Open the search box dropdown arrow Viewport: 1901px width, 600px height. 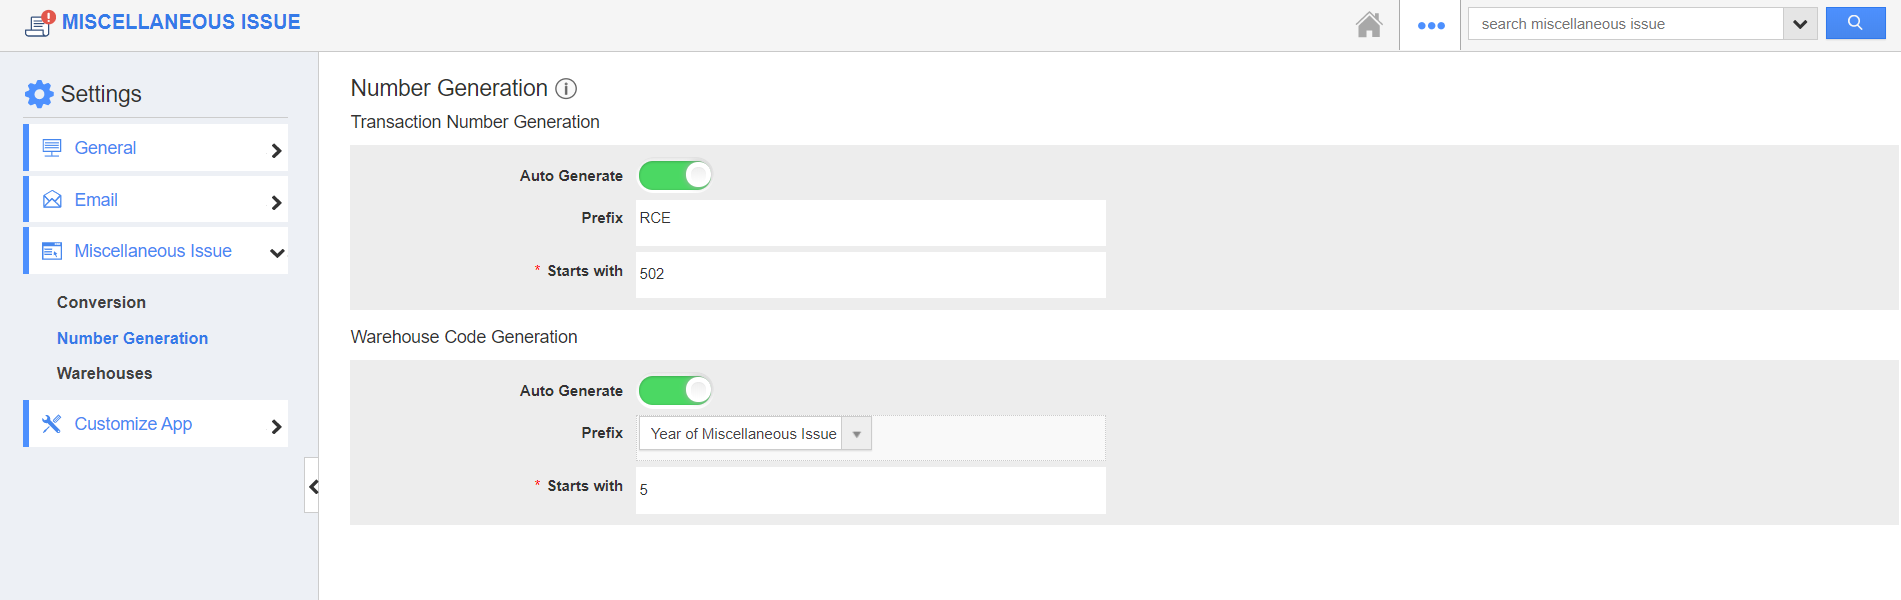click(1800, 24)
